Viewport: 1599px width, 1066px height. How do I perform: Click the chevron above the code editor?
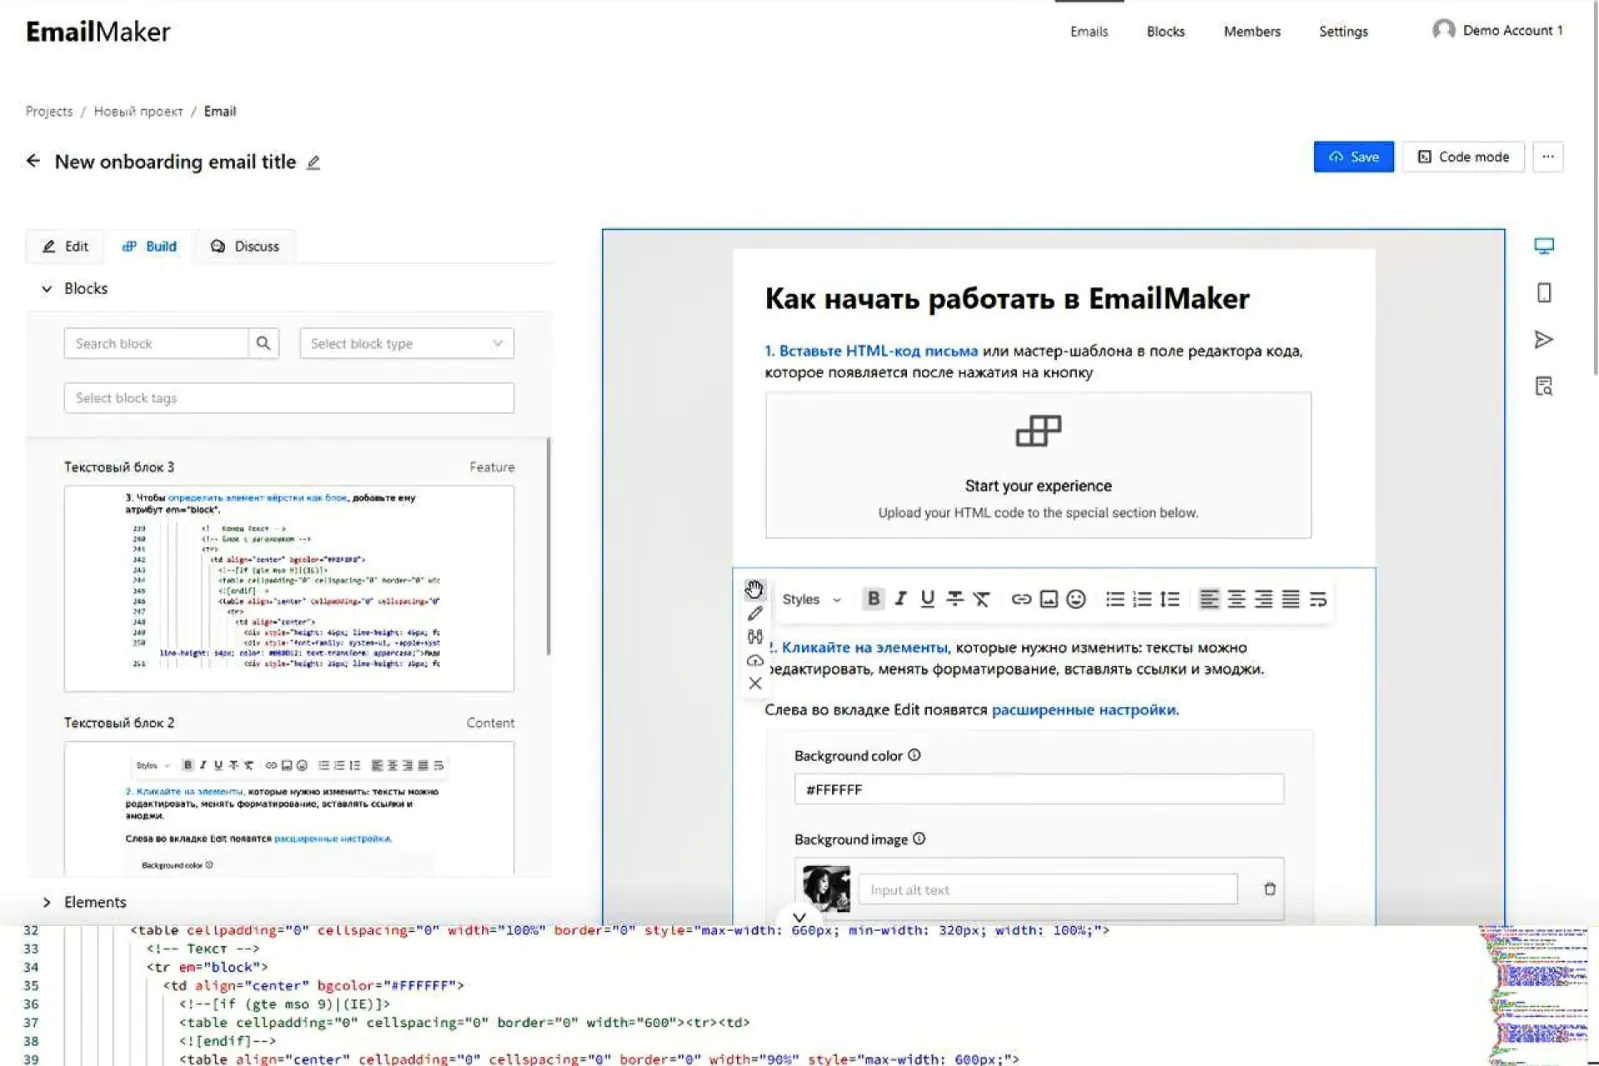799,916
